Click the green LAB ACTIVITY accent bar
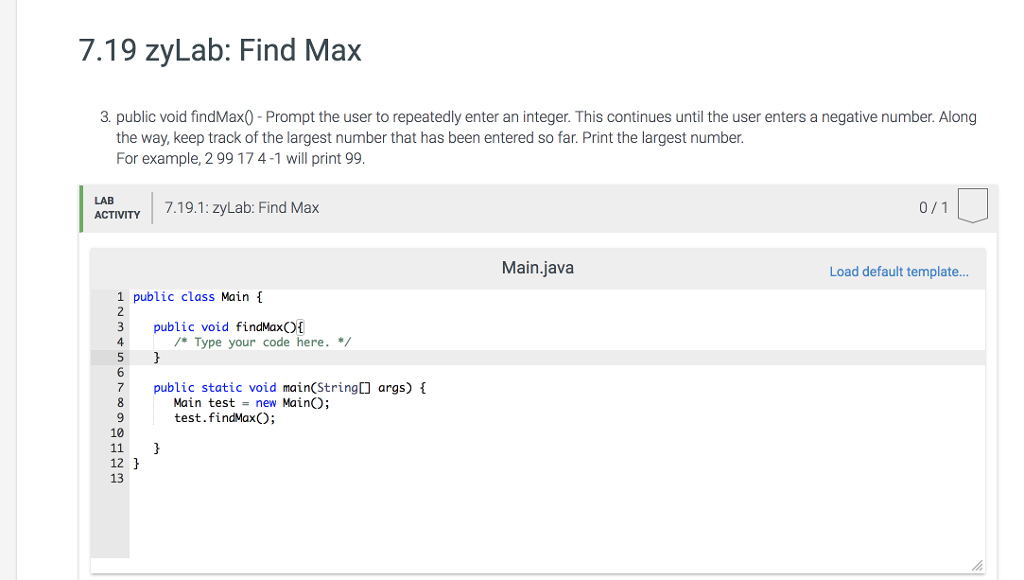The height and width of the screenshot is (580, 1024). click(x=81, y=207)
